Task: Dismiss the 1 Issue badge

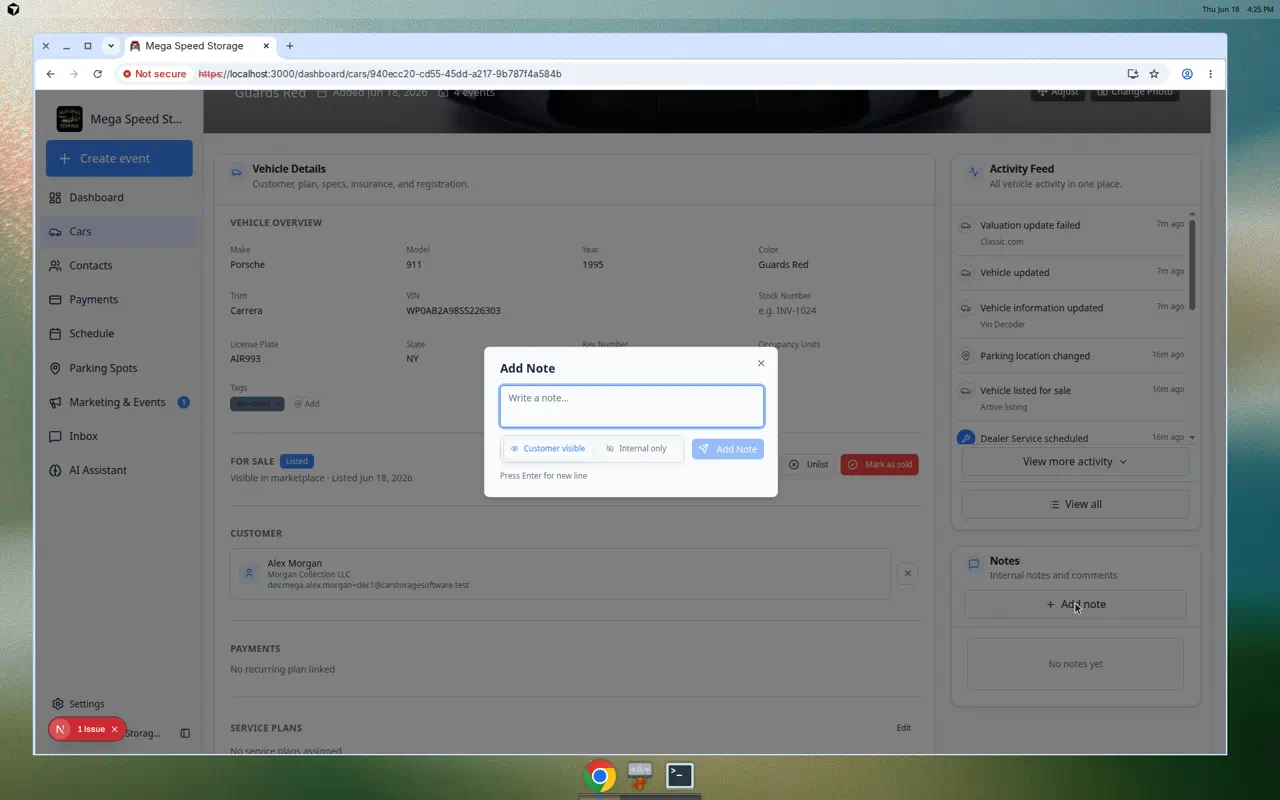Action: pyautogui.click(x=114, y=729)
